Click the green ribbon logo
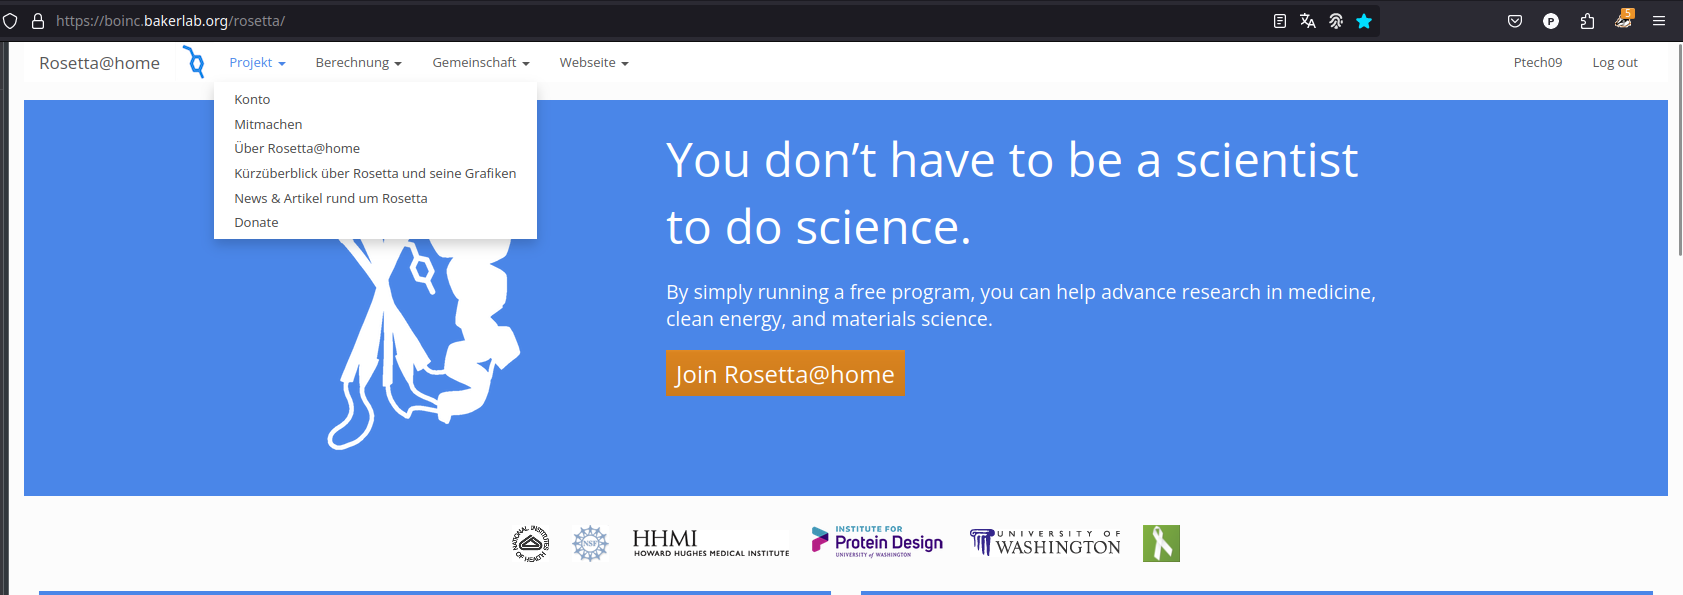This screenshot has width=1683, height=595. [1161, 543]
